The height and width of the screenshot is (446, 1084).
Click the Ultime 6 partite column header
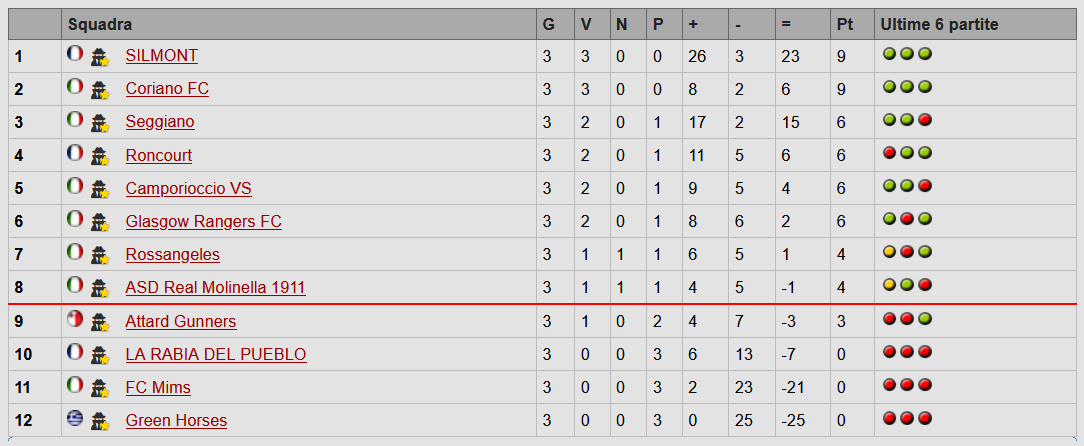coord(939,24)
